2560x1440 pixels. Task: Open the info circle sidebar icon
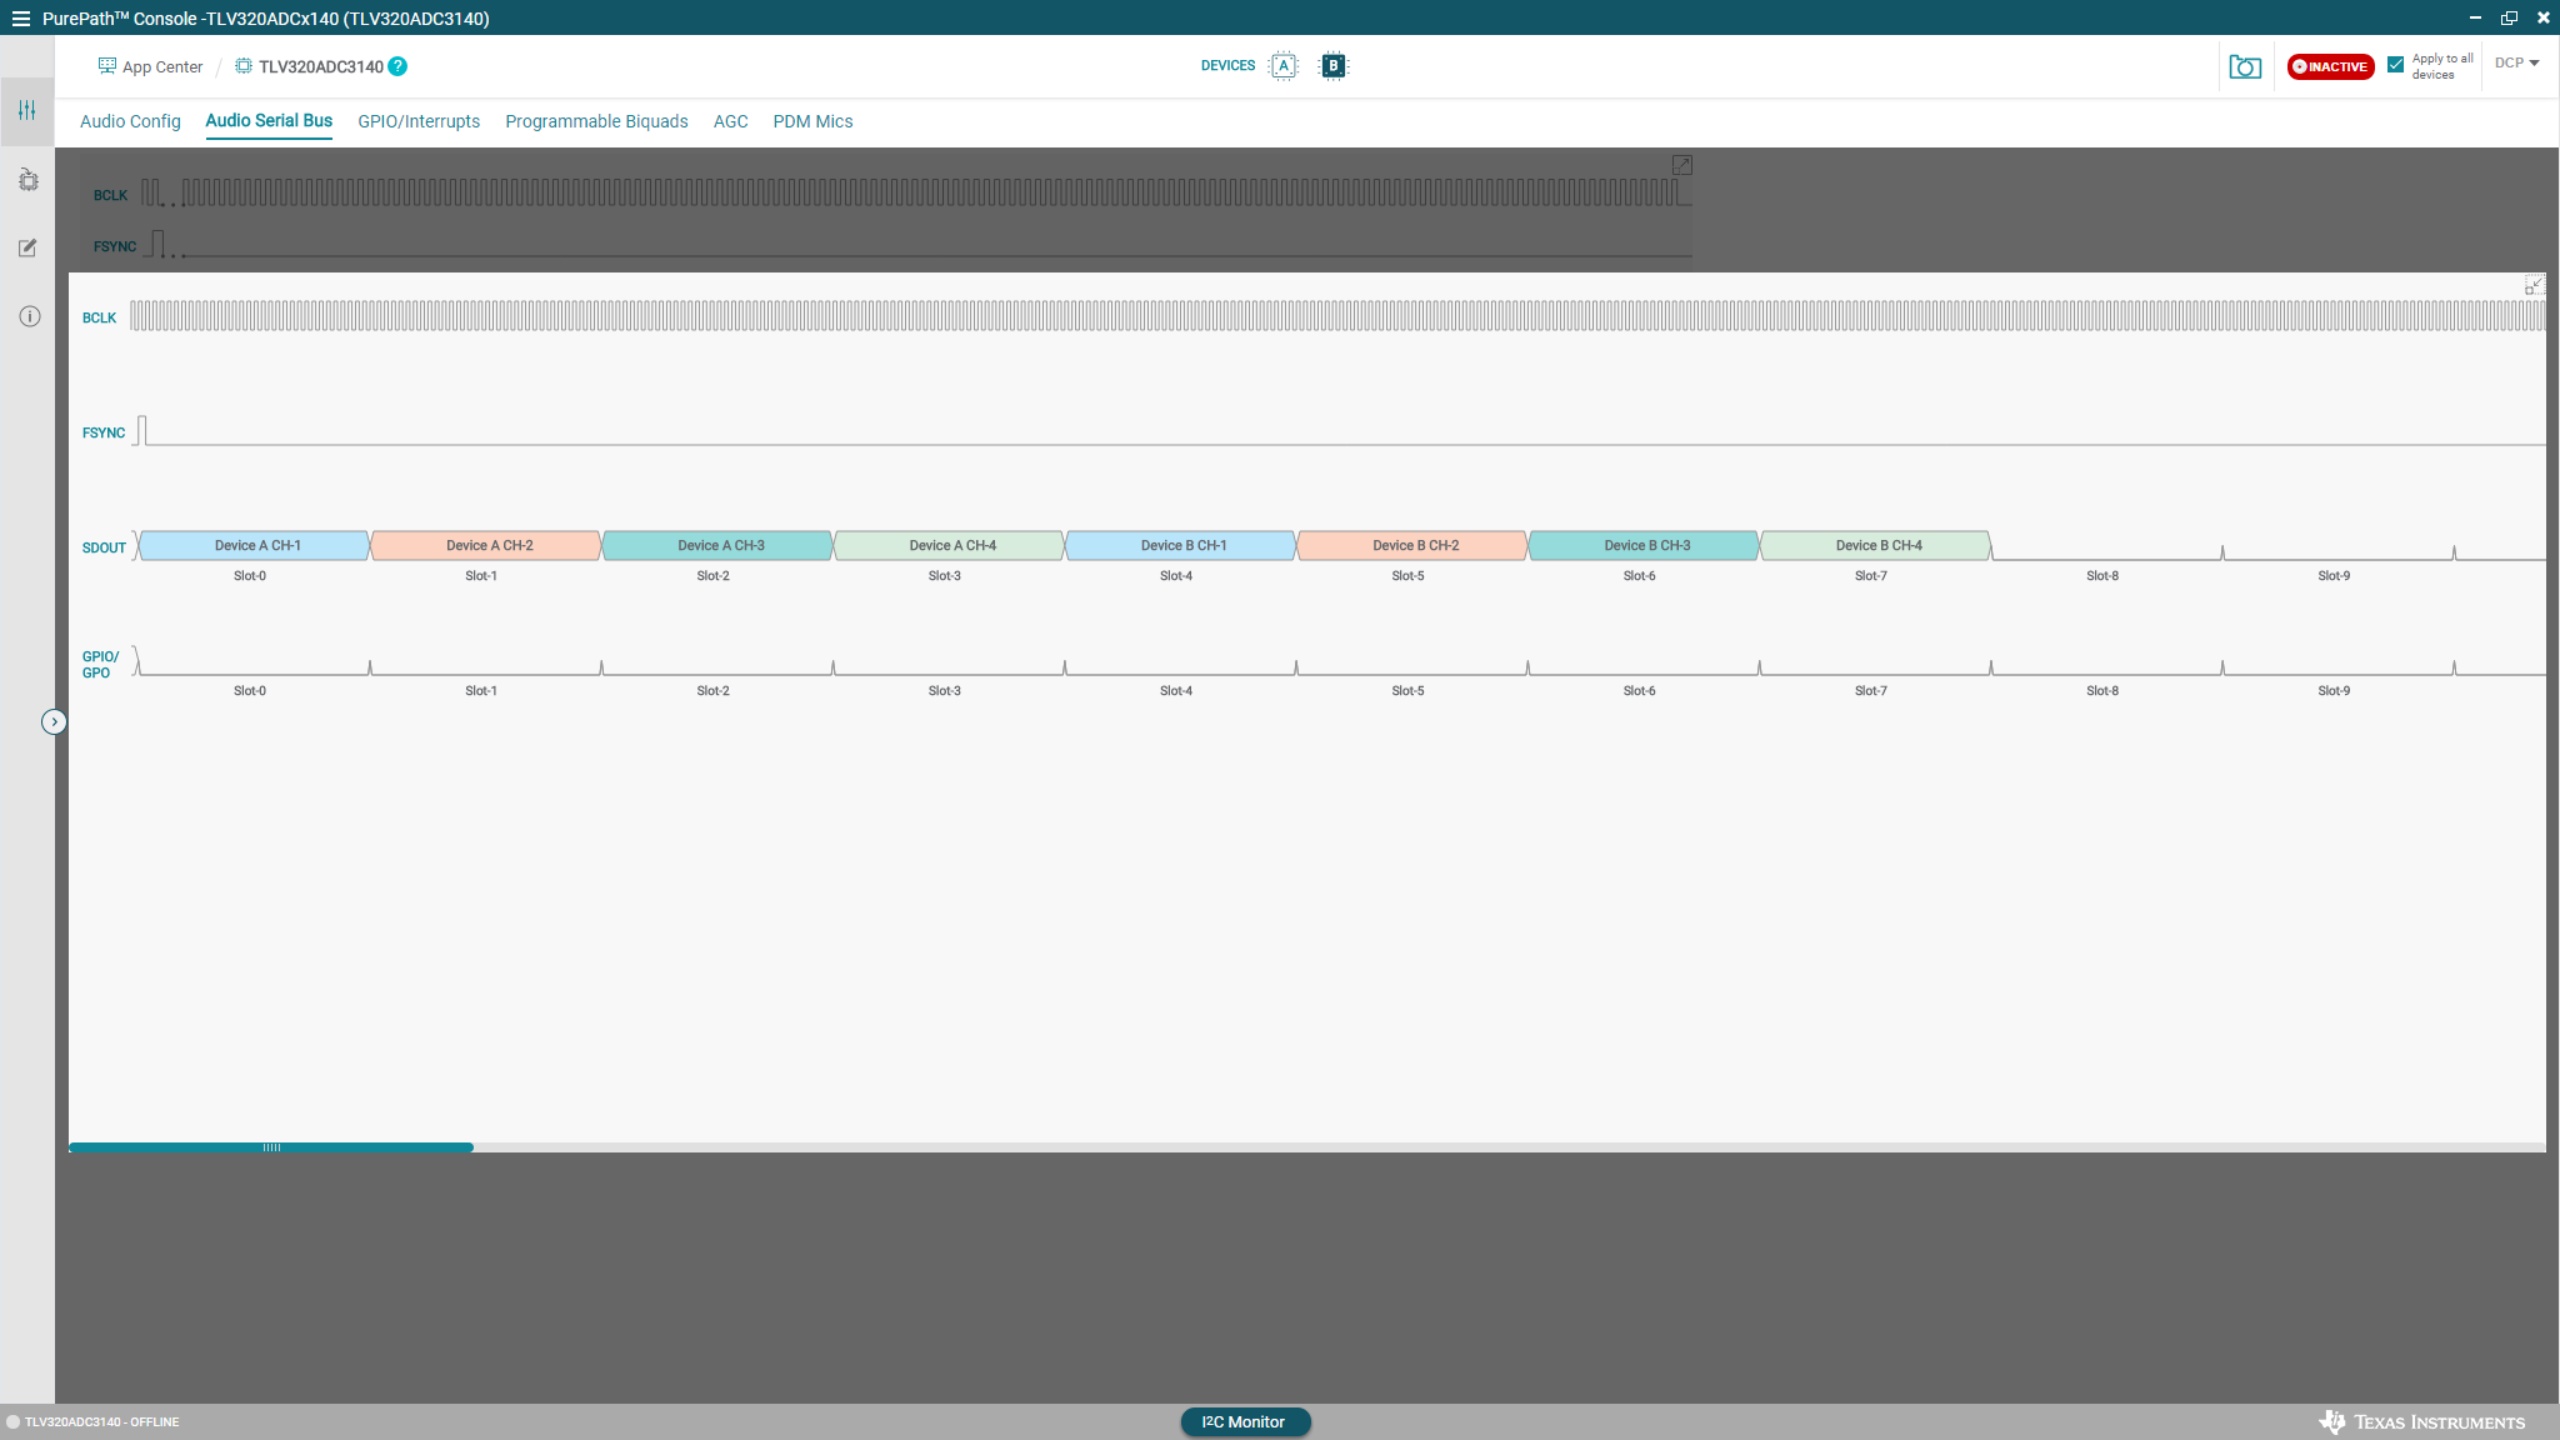[29, 317]
